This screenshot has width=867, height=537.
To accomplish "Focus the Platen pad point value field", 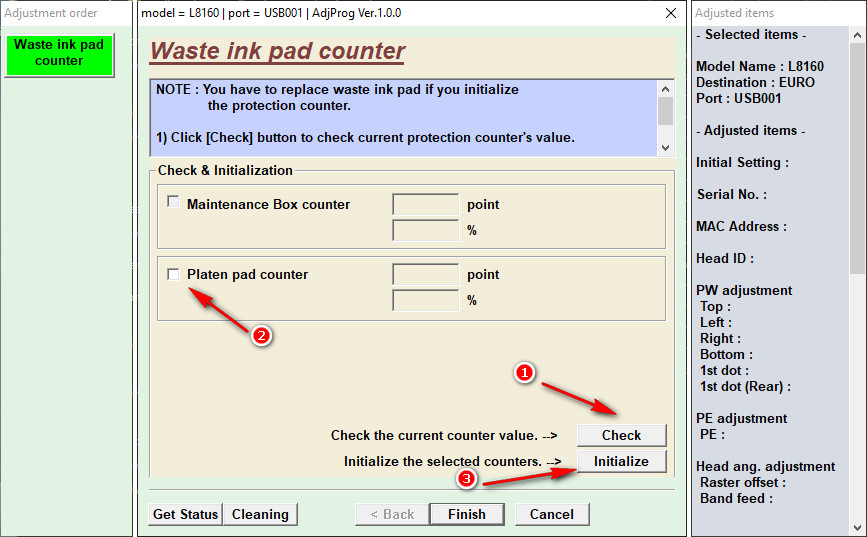I will (425, 275).
